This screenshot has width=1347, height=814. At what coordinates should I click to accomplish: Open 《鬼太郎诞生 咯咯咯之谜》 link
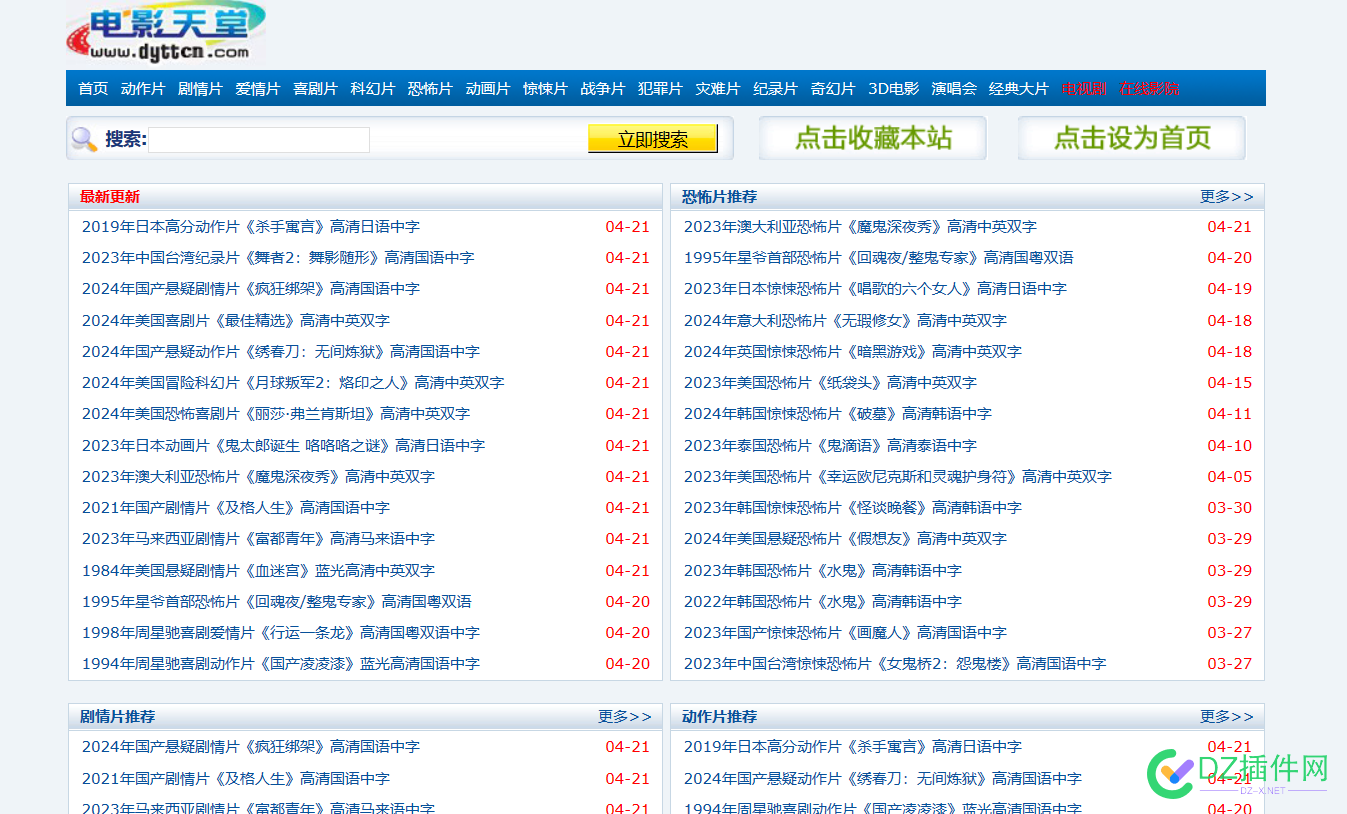(283, 446)
